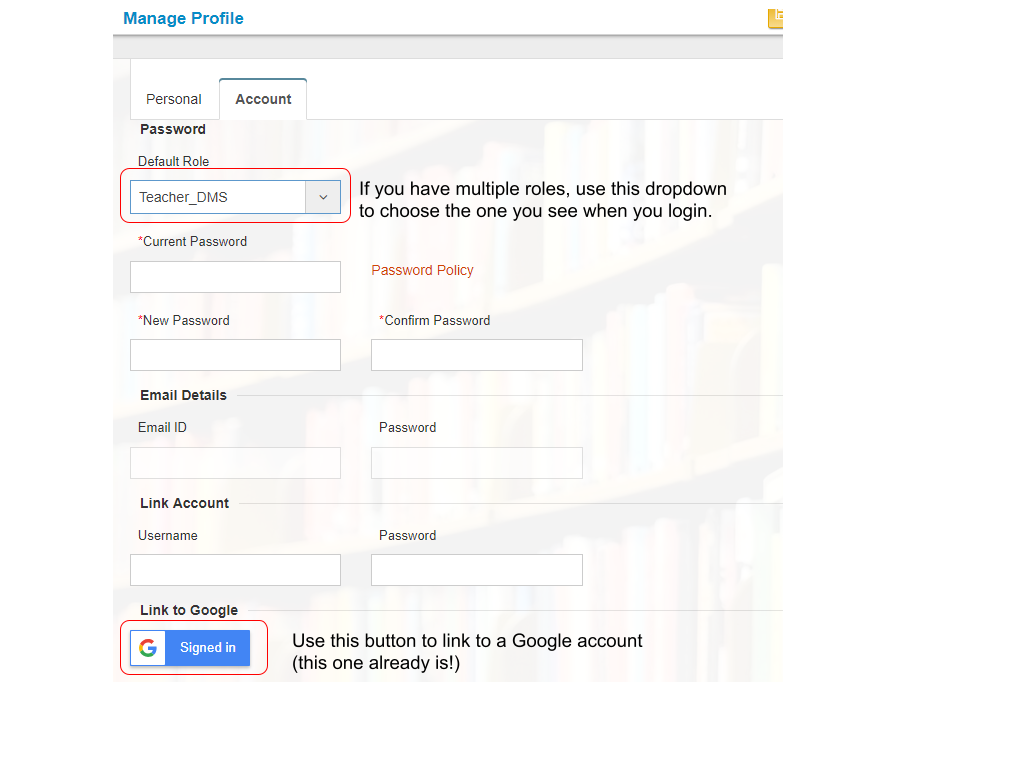Click the Link Account Password field
Image resolution: width=1024 pixels, height=768 pixels.
pos(477,570)
